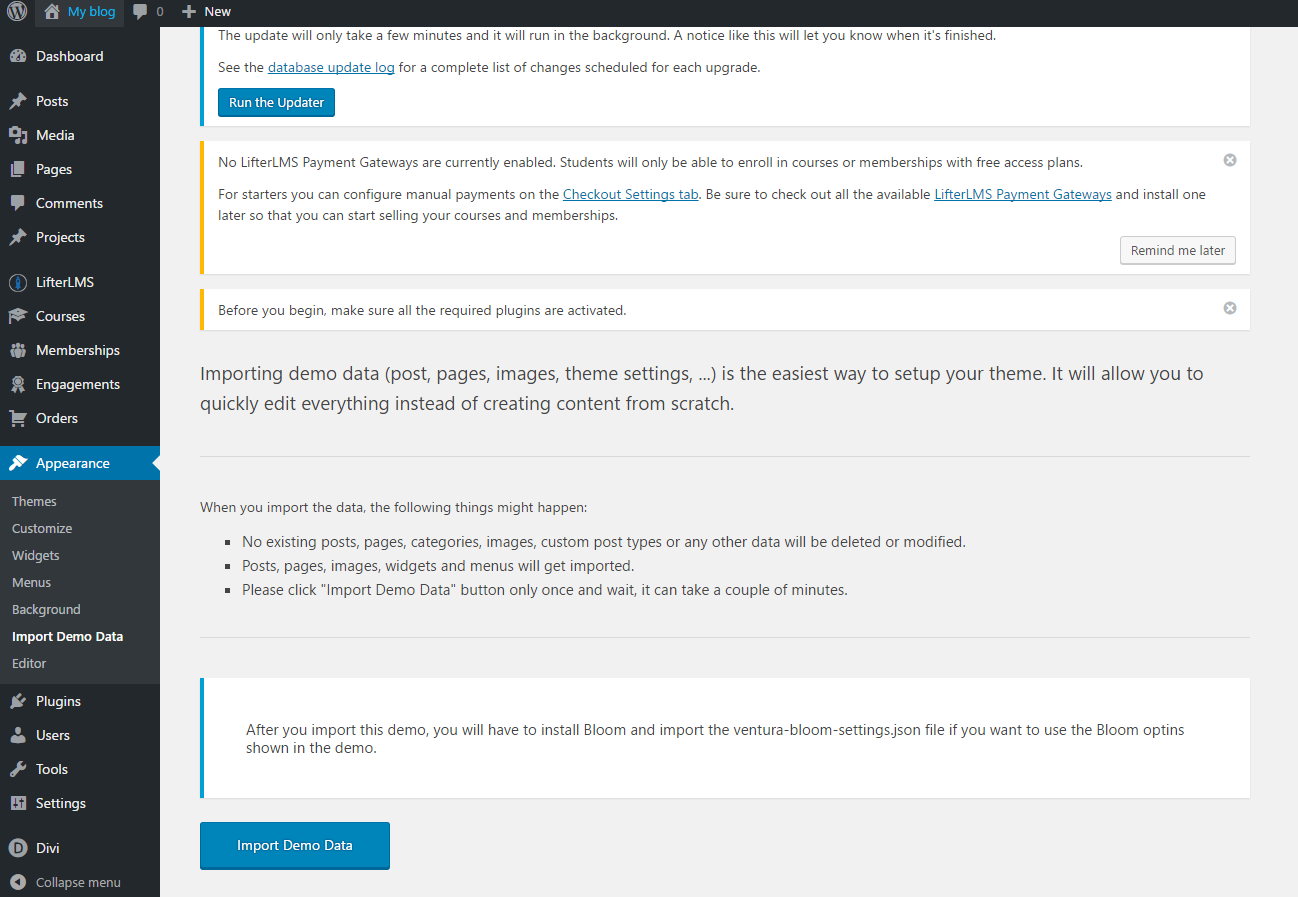Click the Collapse menu arrow icon
Screen dimensions: 1298x897
pos(18,882)
